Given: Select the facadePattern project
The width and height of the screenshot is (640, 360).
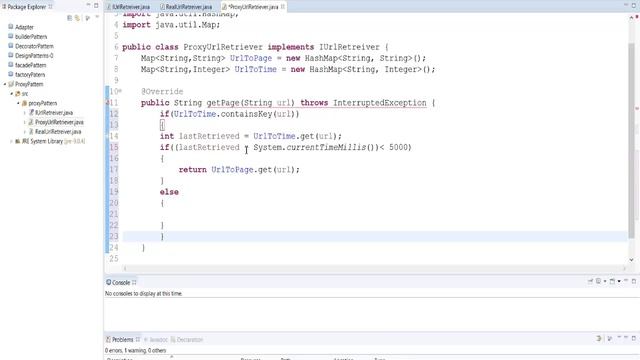Looking at the screenshot, I should (x=31, y=65).
